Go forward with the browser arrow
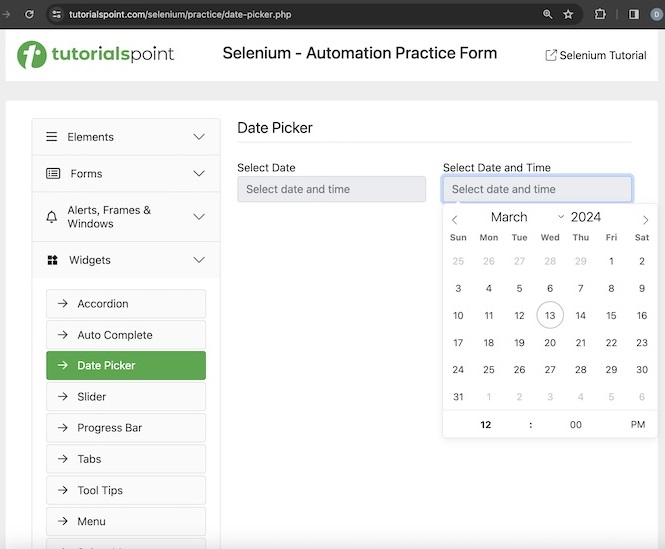665x549 pixels. 6,14
